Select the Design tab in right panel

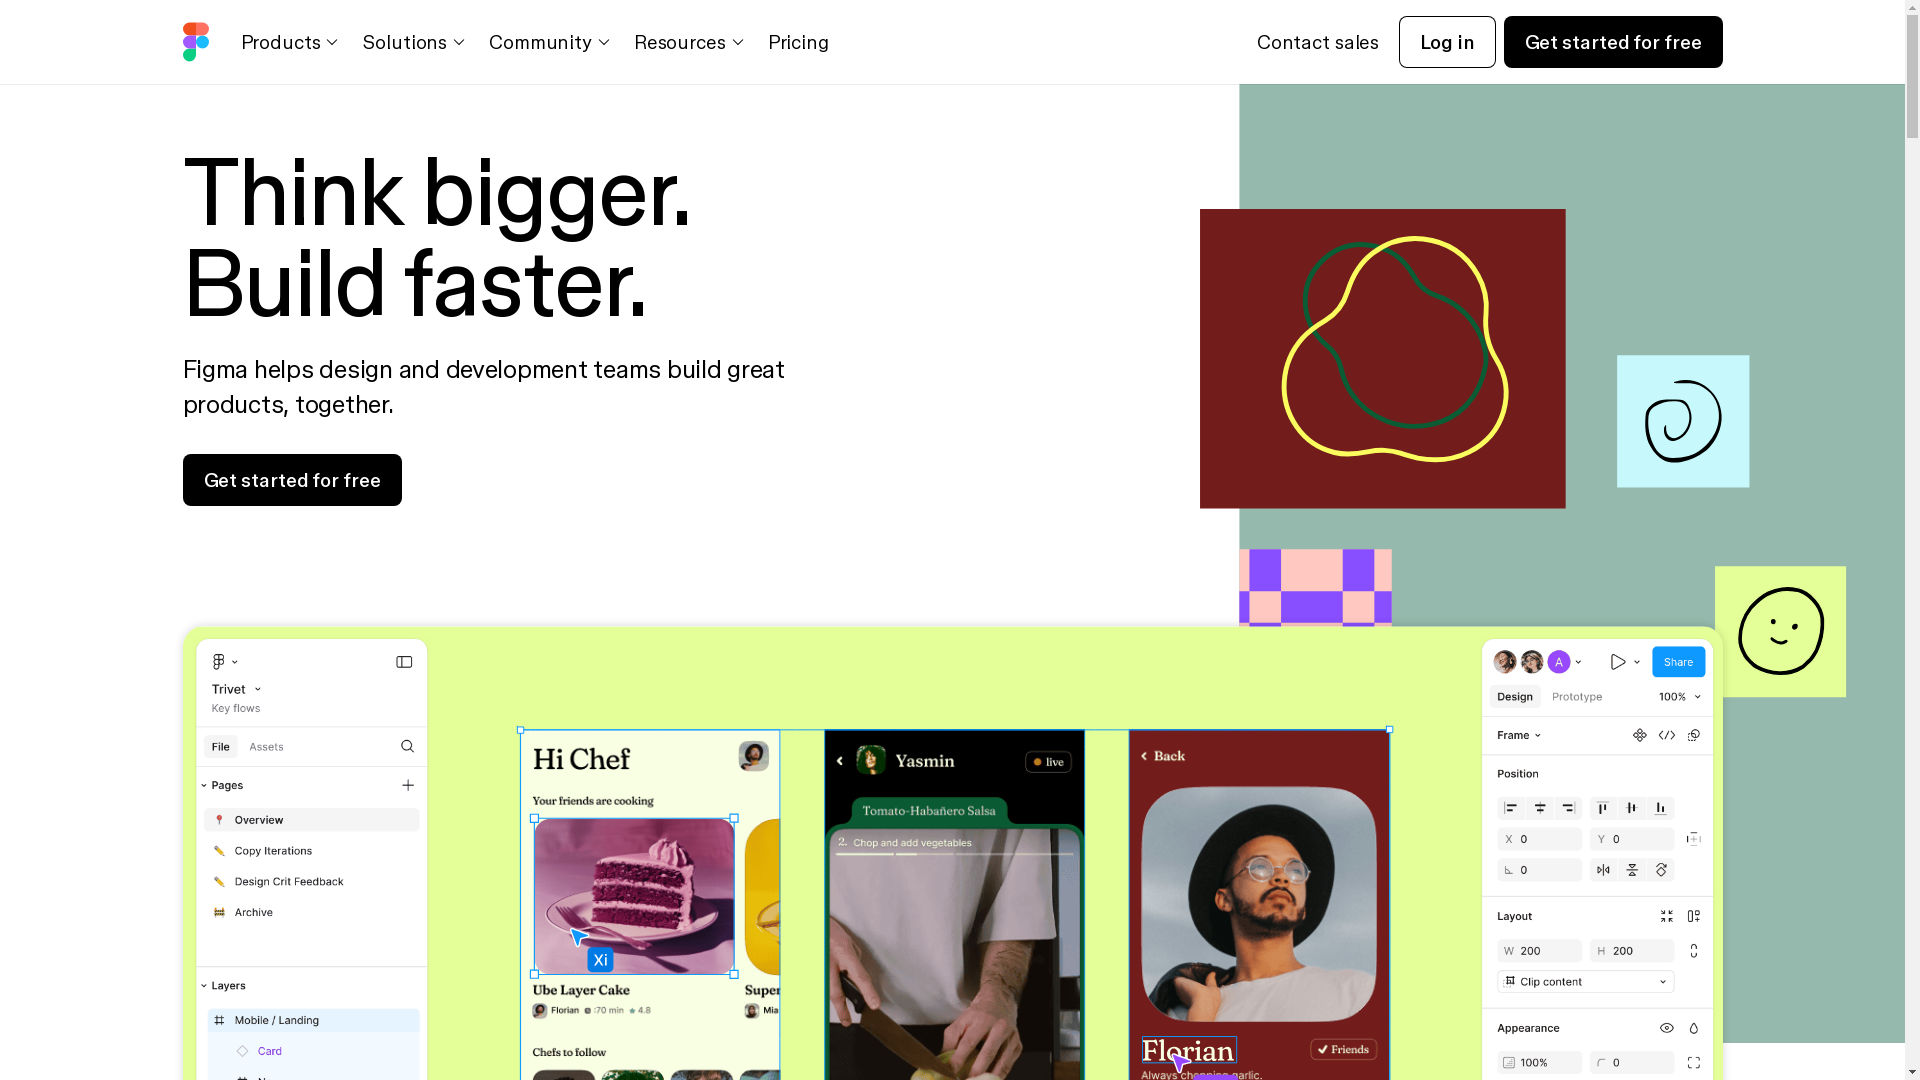click(x=1514, y=696)
